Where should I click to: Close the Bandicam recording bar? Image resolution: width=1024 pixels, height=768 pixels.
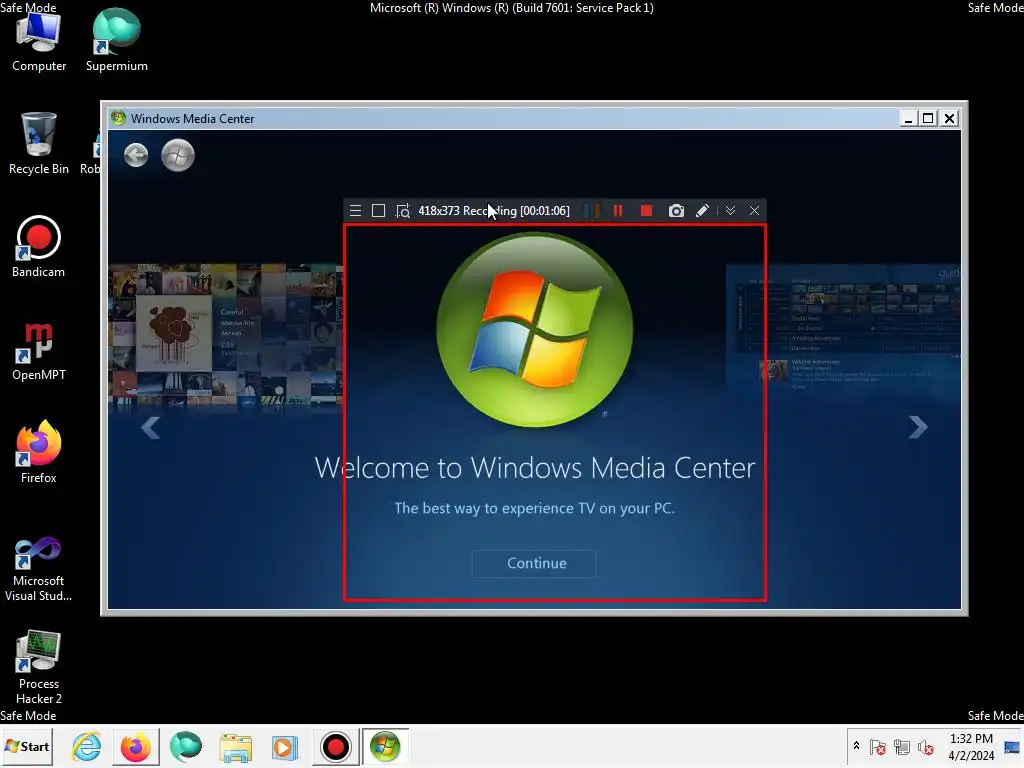coord(754,210)
